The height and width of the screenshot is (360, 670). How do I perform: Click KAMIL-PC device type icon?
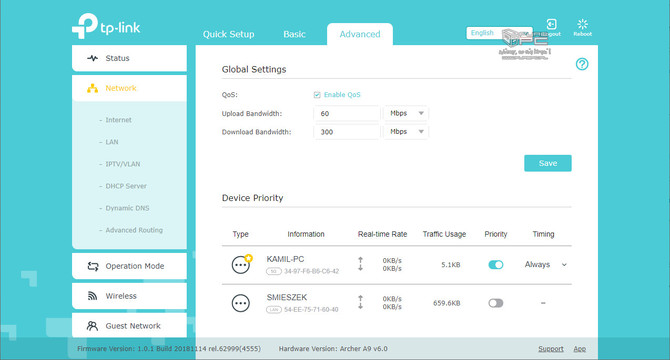coord(241,264)
